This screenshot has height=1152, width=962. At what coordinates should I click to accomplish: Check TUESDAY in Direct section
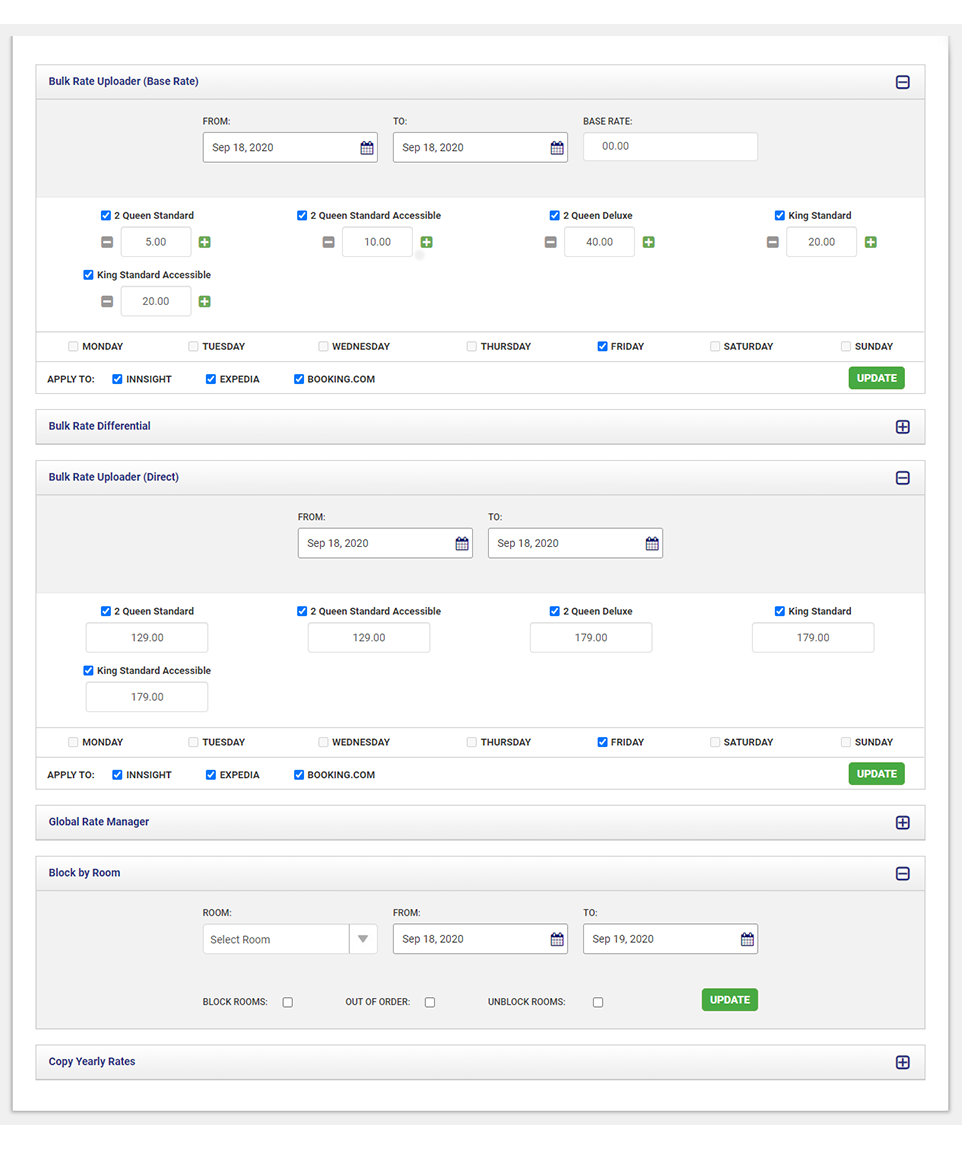193,742
